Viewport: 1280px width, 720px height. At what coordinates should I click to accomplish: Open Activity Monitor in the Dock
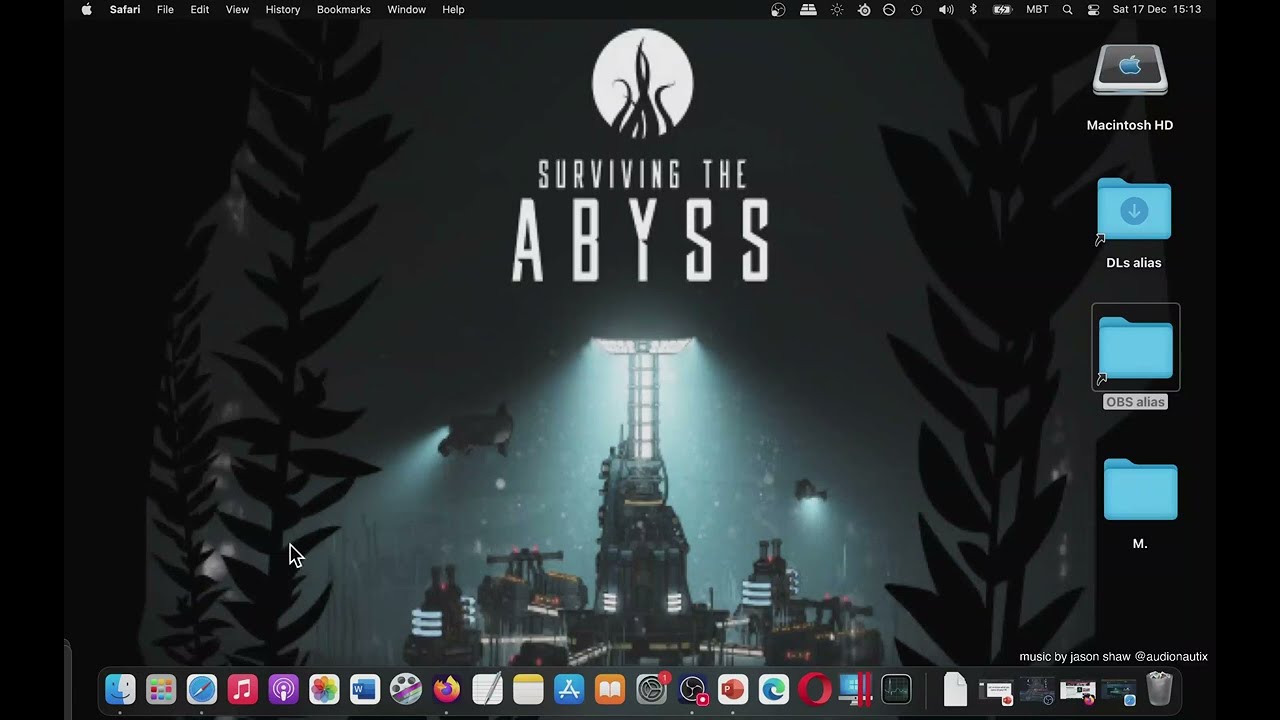pyautogui.click(x=896, y=689)
